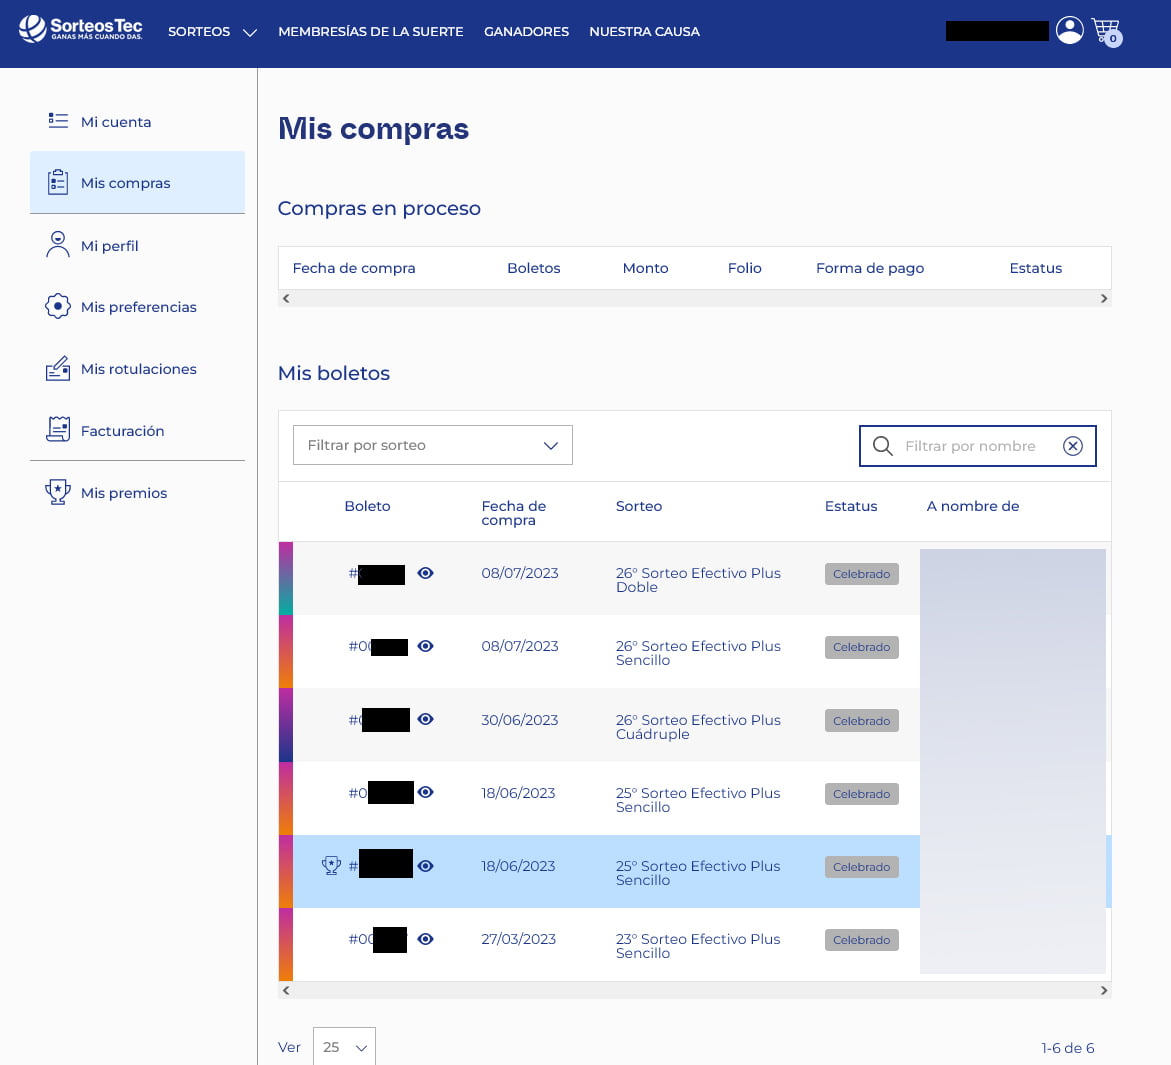Click the 26° Sorteo Efectivo Plus Sencillo link
This screenshot has height=1065, width=1171.
coord(697,653)
